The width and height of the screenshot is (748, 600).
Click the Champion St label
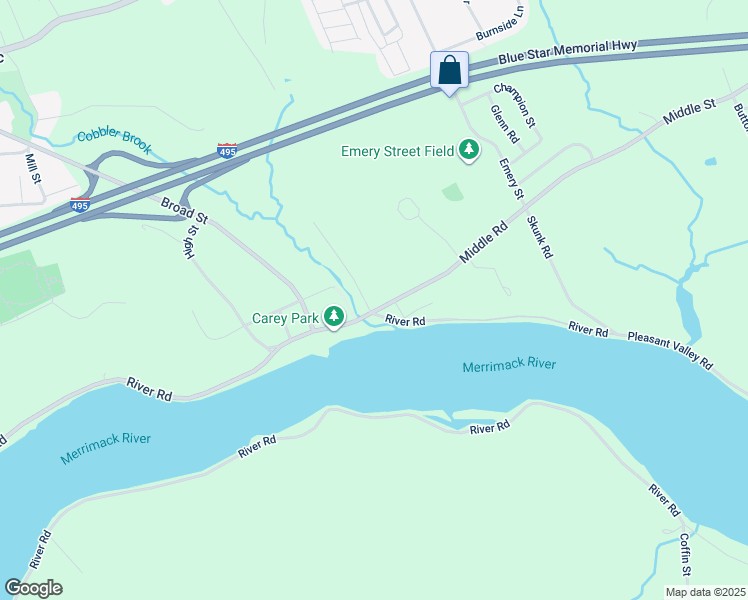515,105
